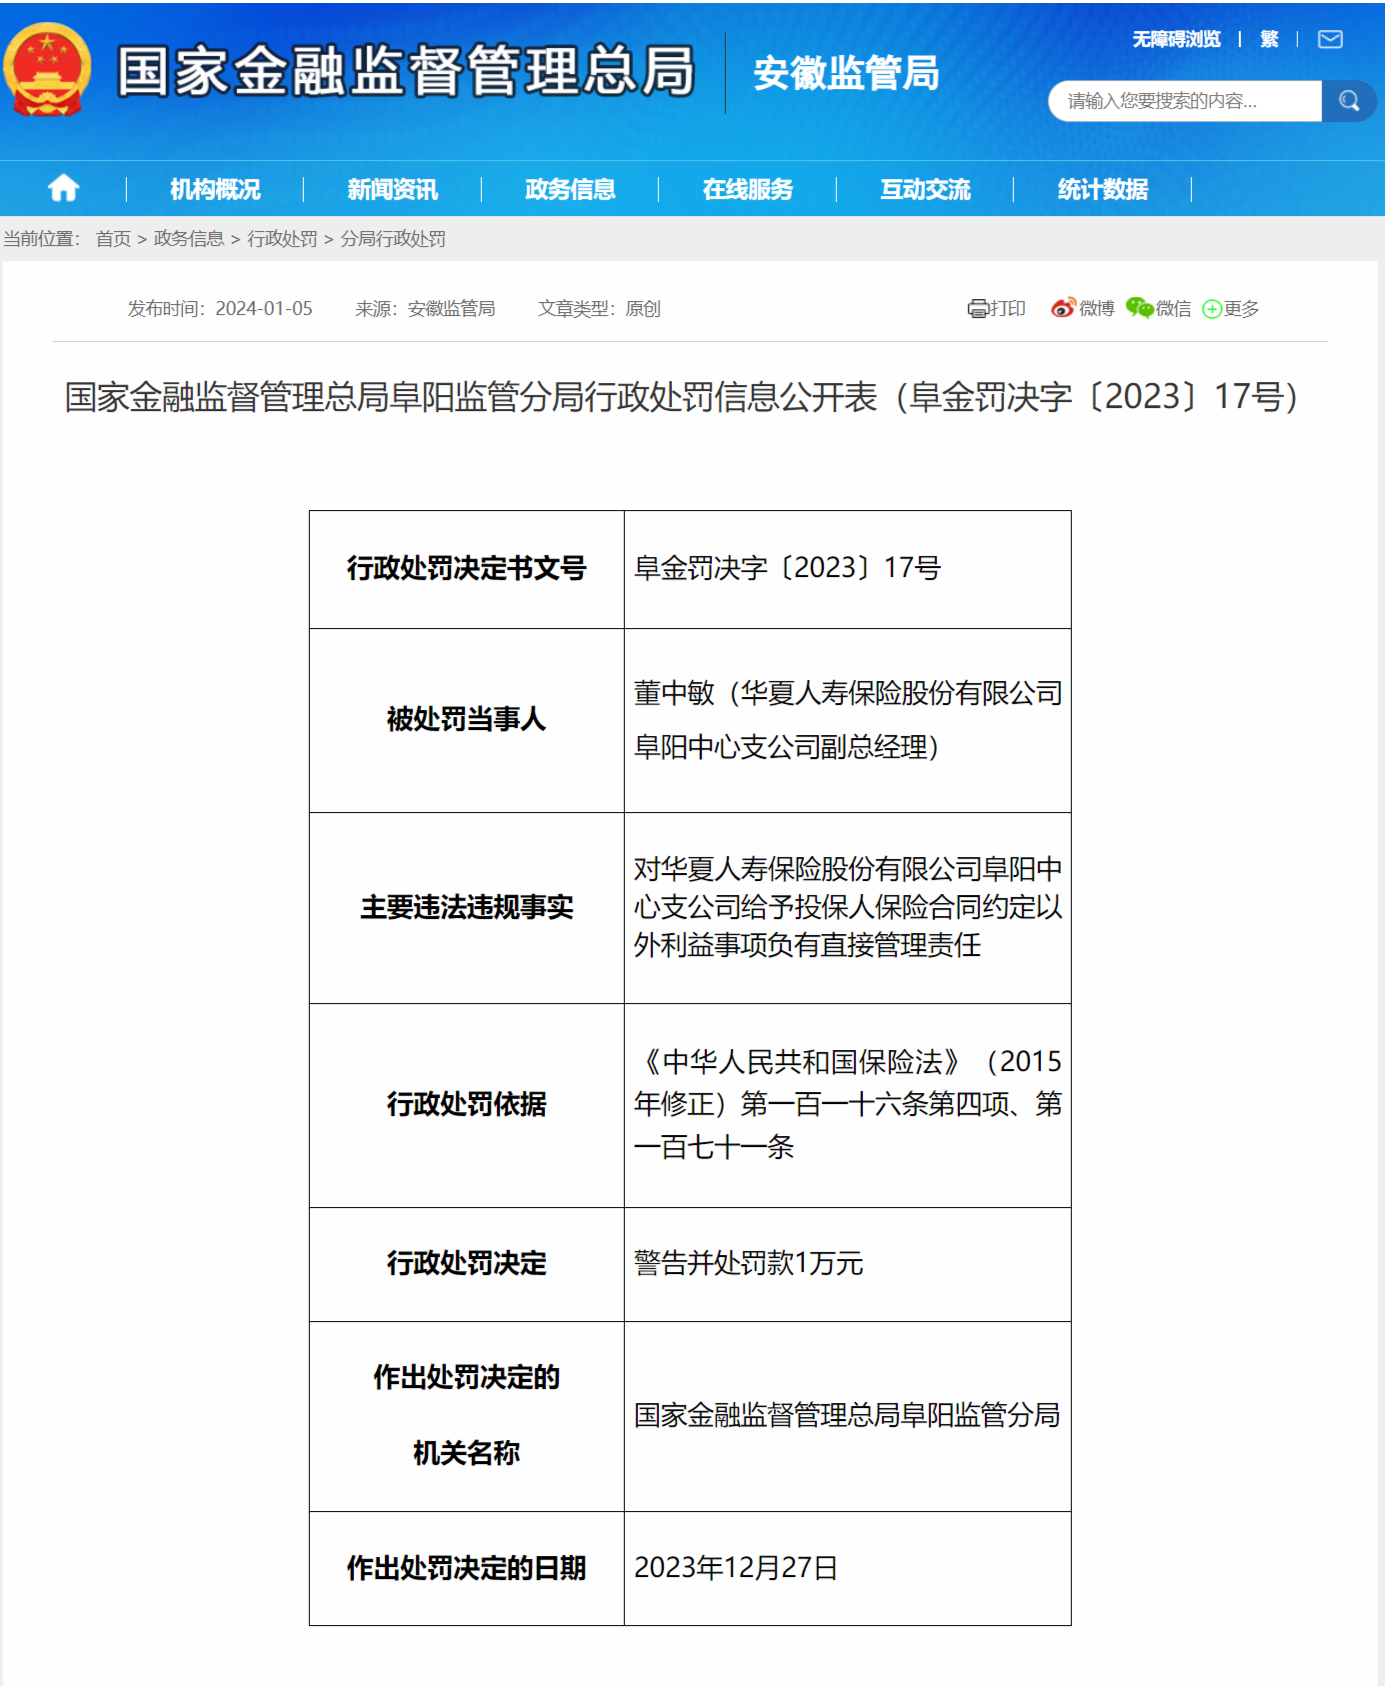
Task: Click the 2023年12月27日 date cell
Action: pos(848,1568)
